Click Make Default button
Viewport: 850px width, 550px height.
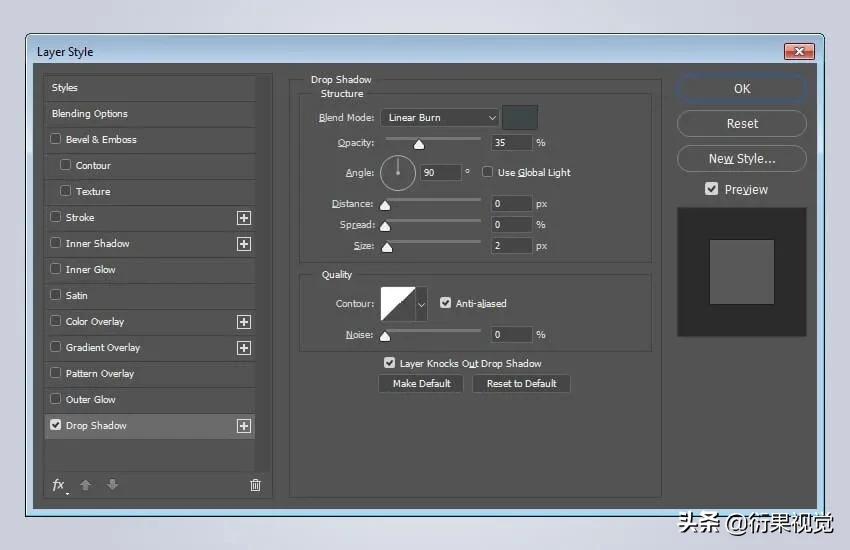(421, 384)
